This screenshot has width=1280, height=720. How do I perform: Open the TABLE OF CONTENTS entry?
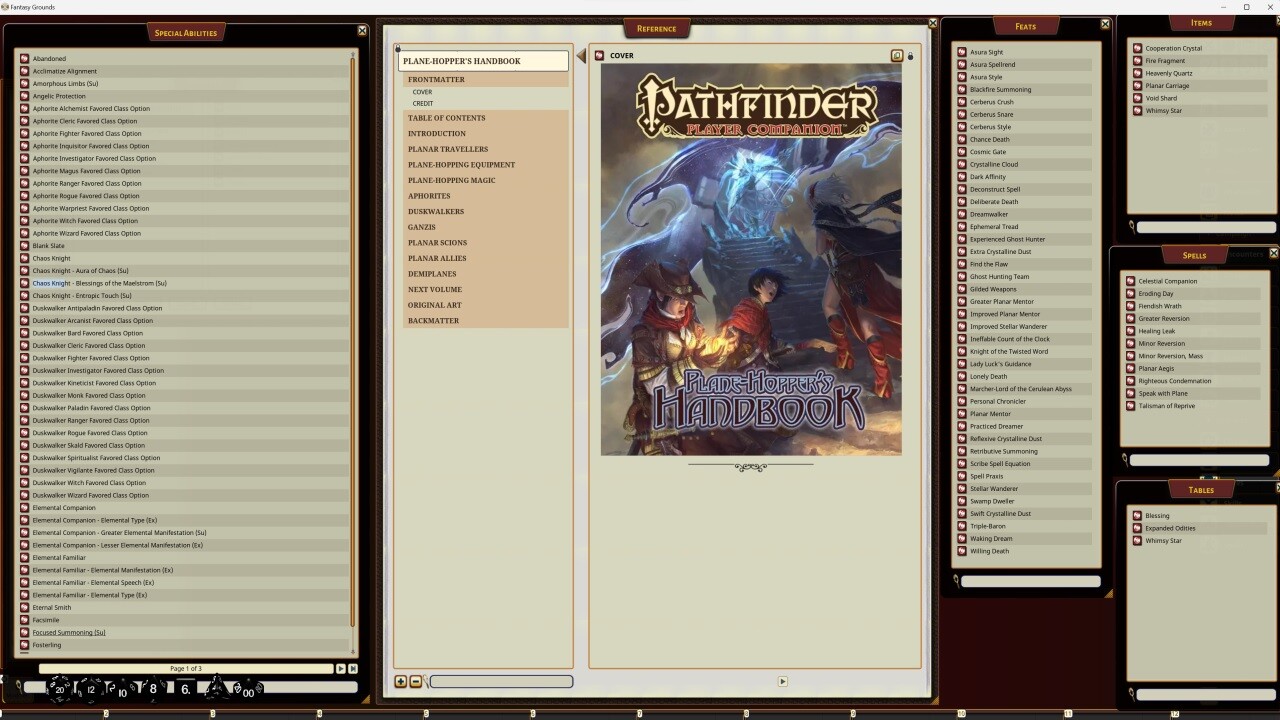[x=446, y=118]
